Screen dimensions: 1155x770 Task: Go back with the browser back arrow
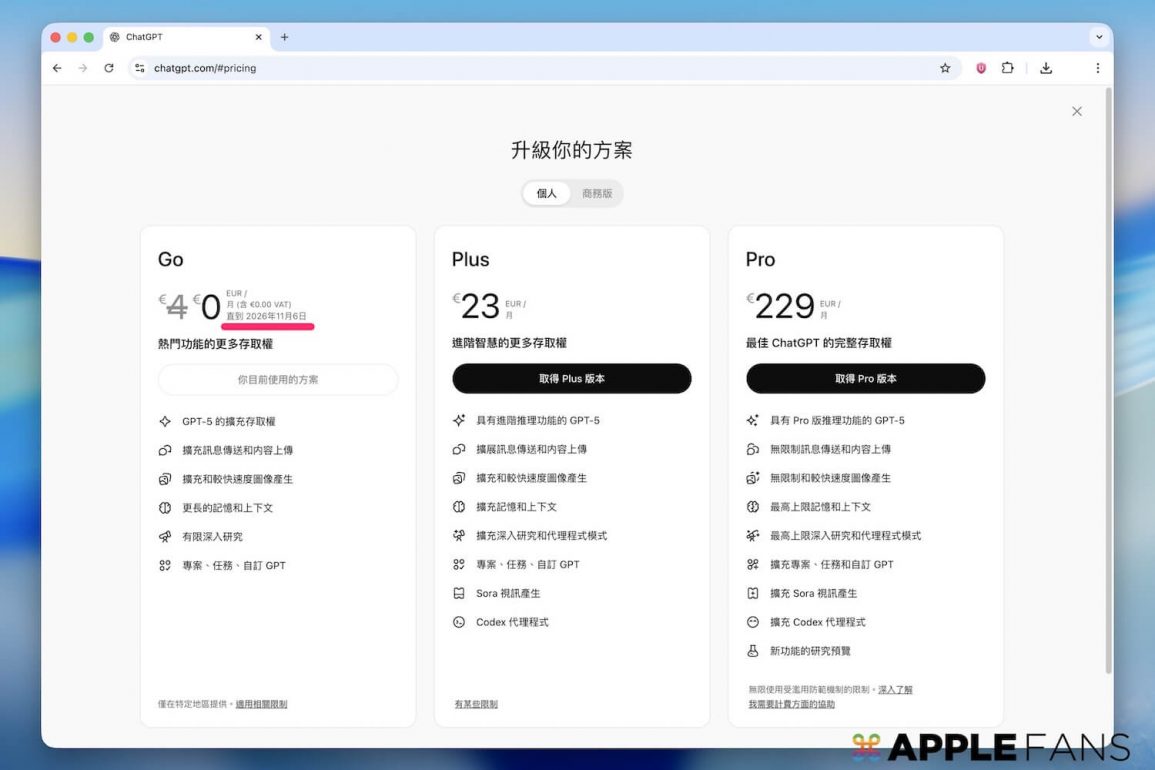click(x=57, y=68)
